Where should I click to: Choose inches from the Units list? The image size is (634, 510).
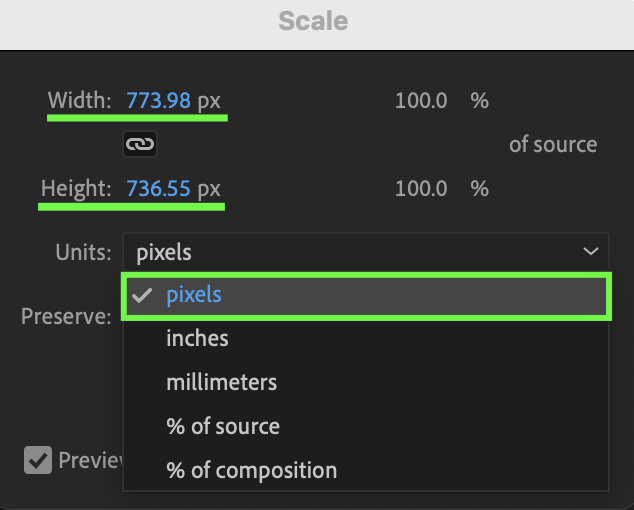click(197, 338)
